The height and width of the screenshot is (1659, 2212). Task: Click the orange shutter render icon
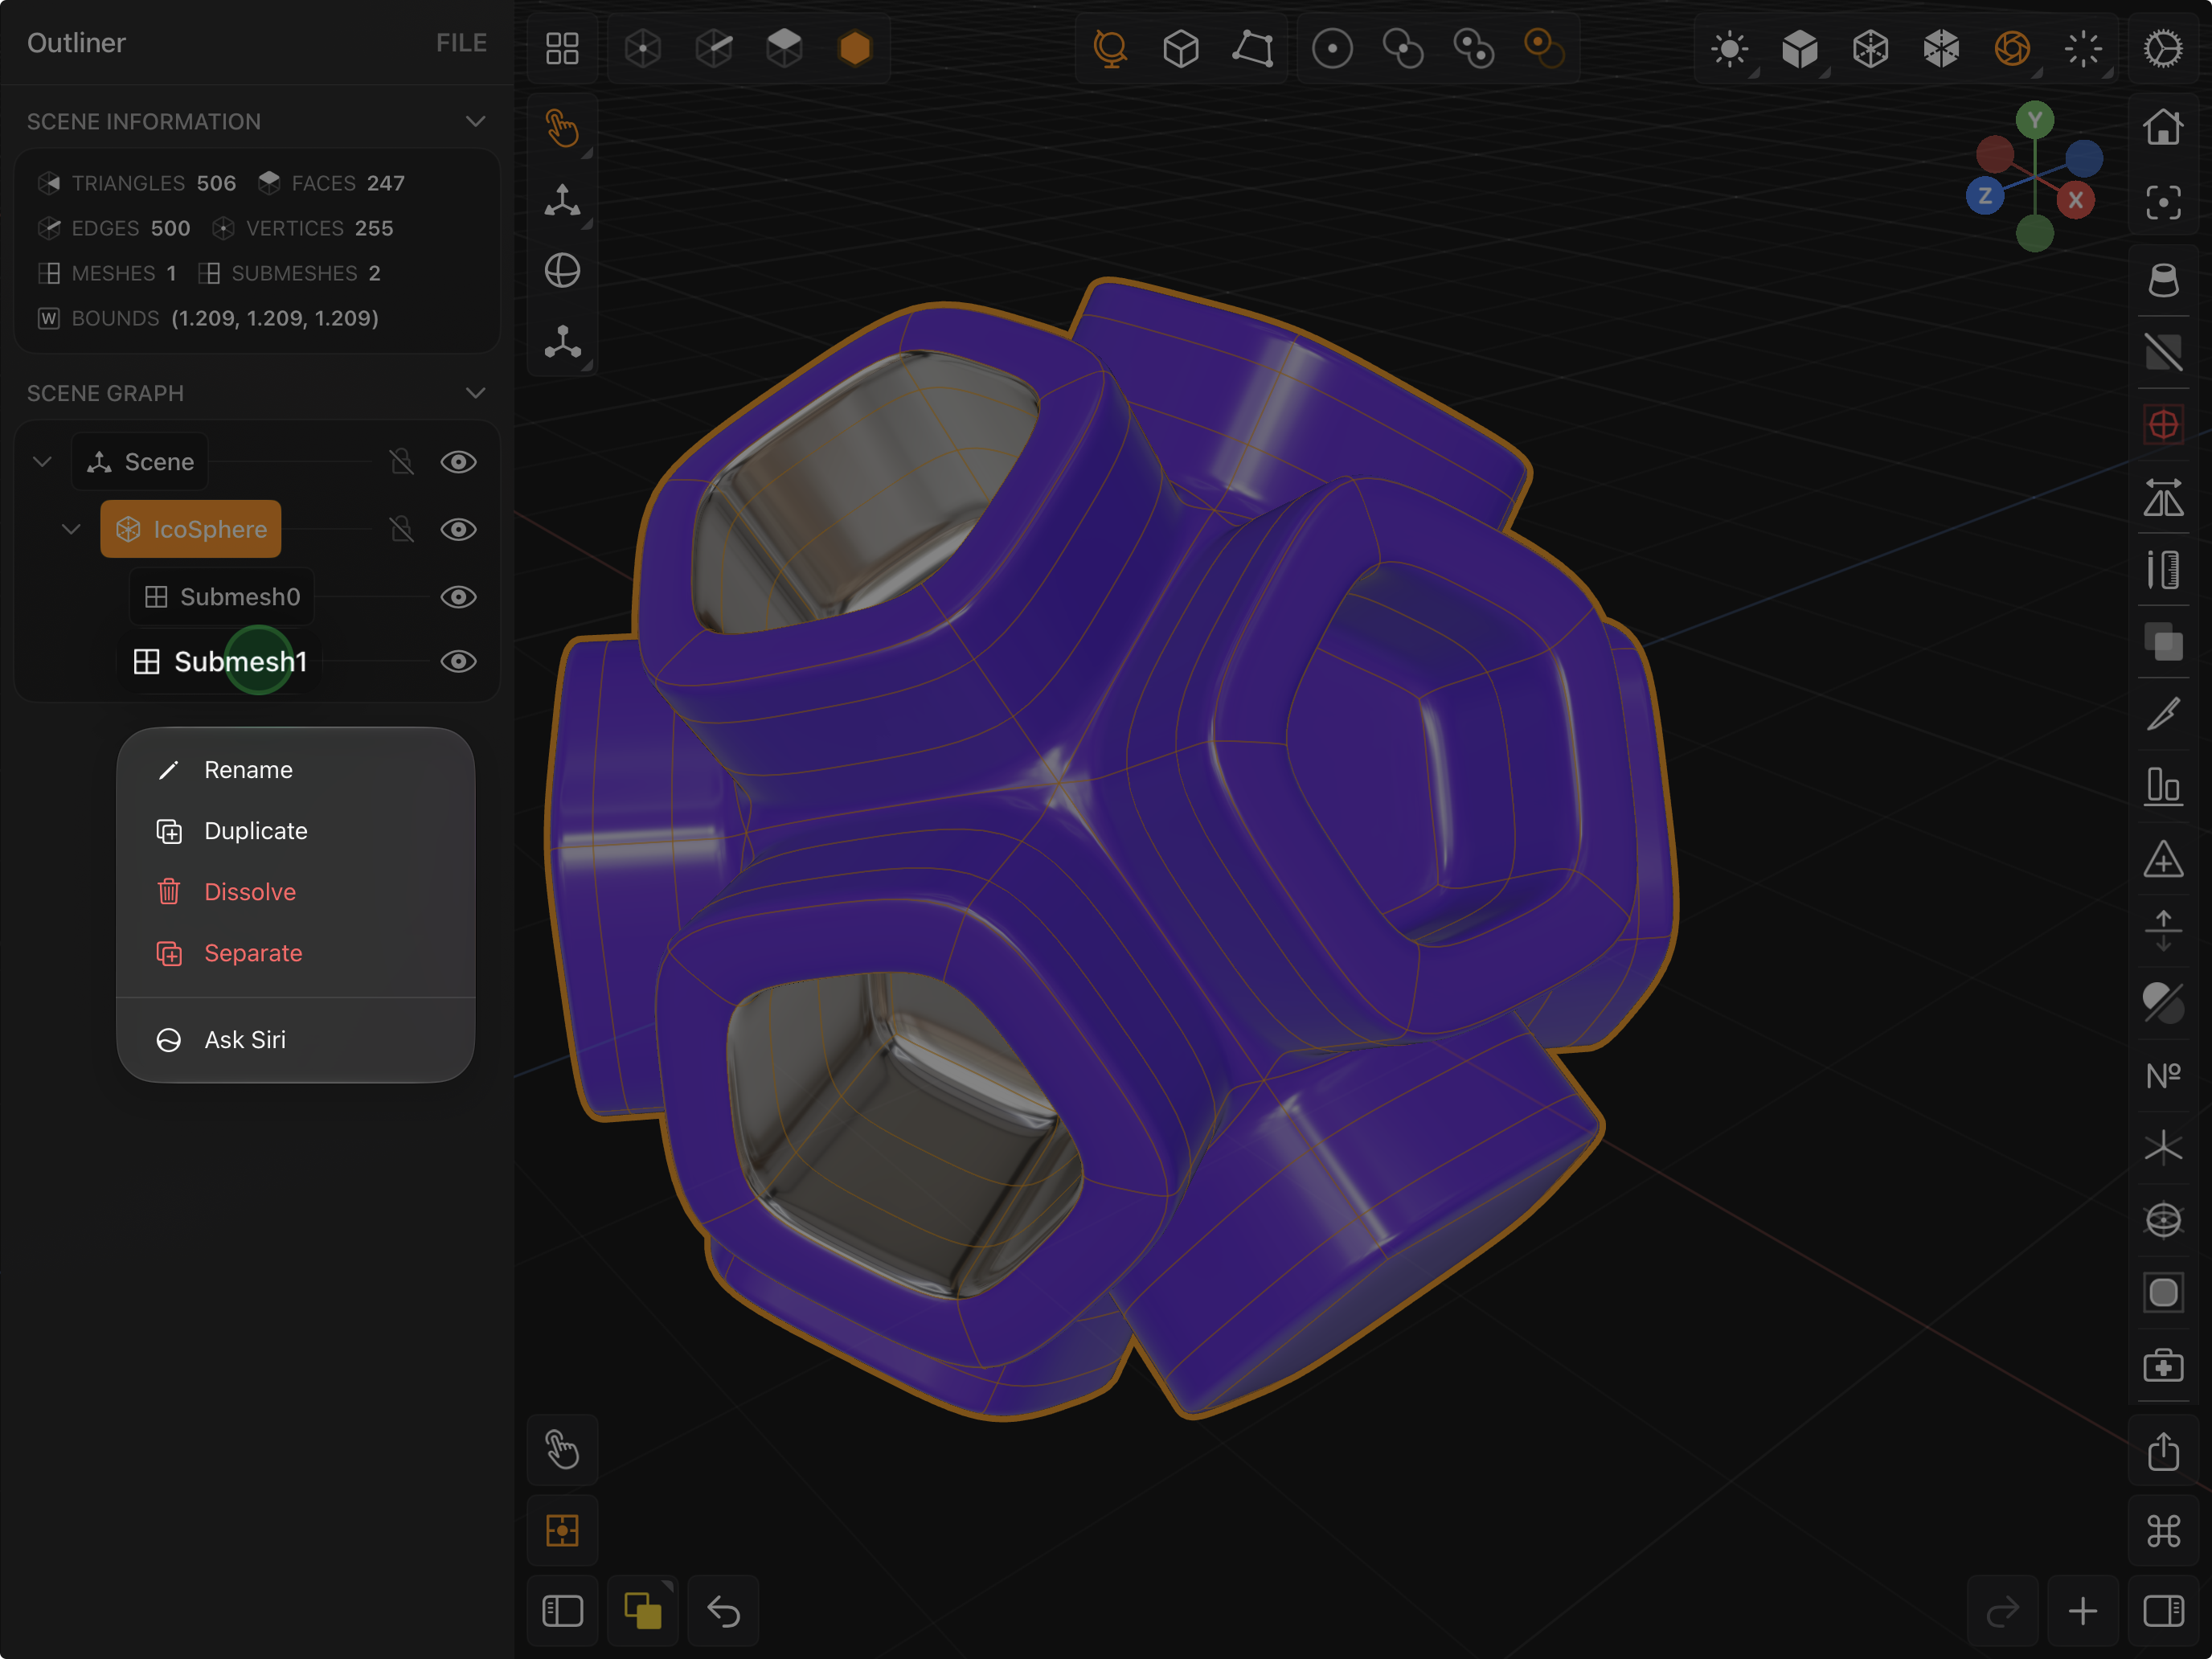click(x=2012, y=48)
